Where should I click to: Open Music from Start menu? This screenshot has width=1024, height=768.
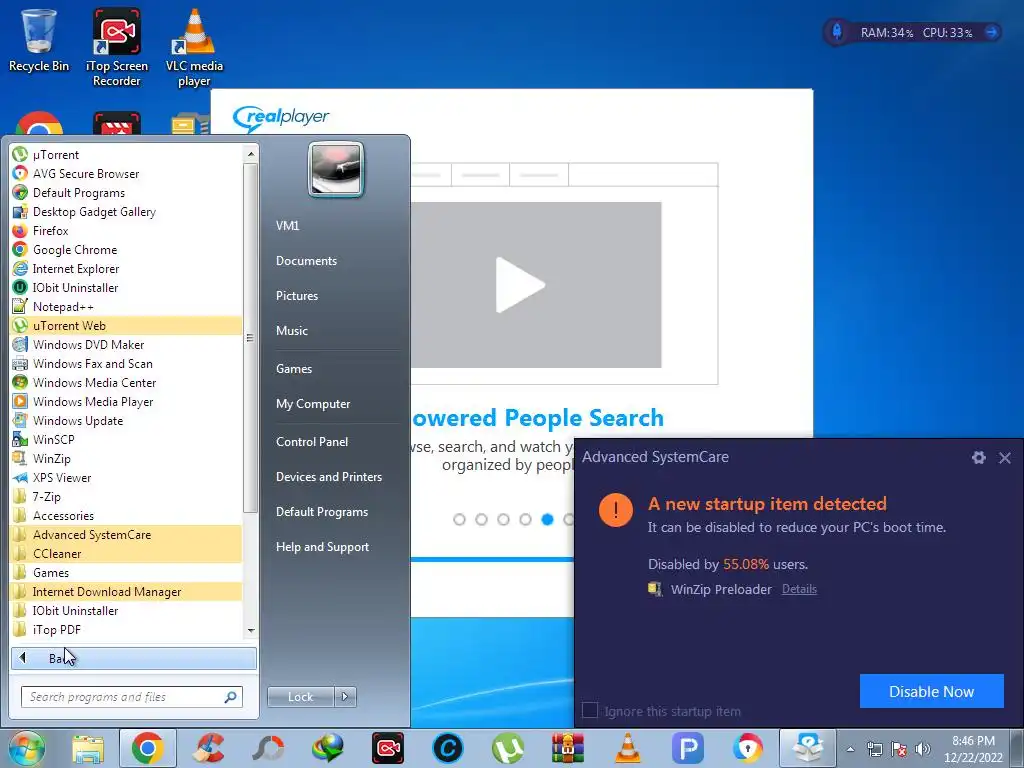pos(292,330)
